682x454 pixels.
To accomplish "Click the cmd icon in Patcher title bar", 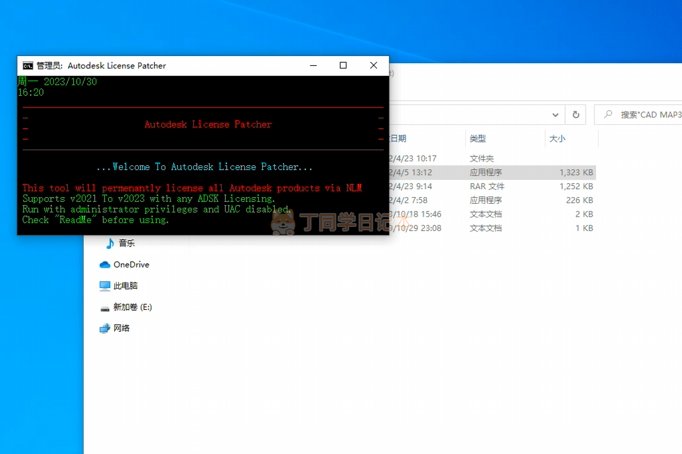I will point(28,66).
